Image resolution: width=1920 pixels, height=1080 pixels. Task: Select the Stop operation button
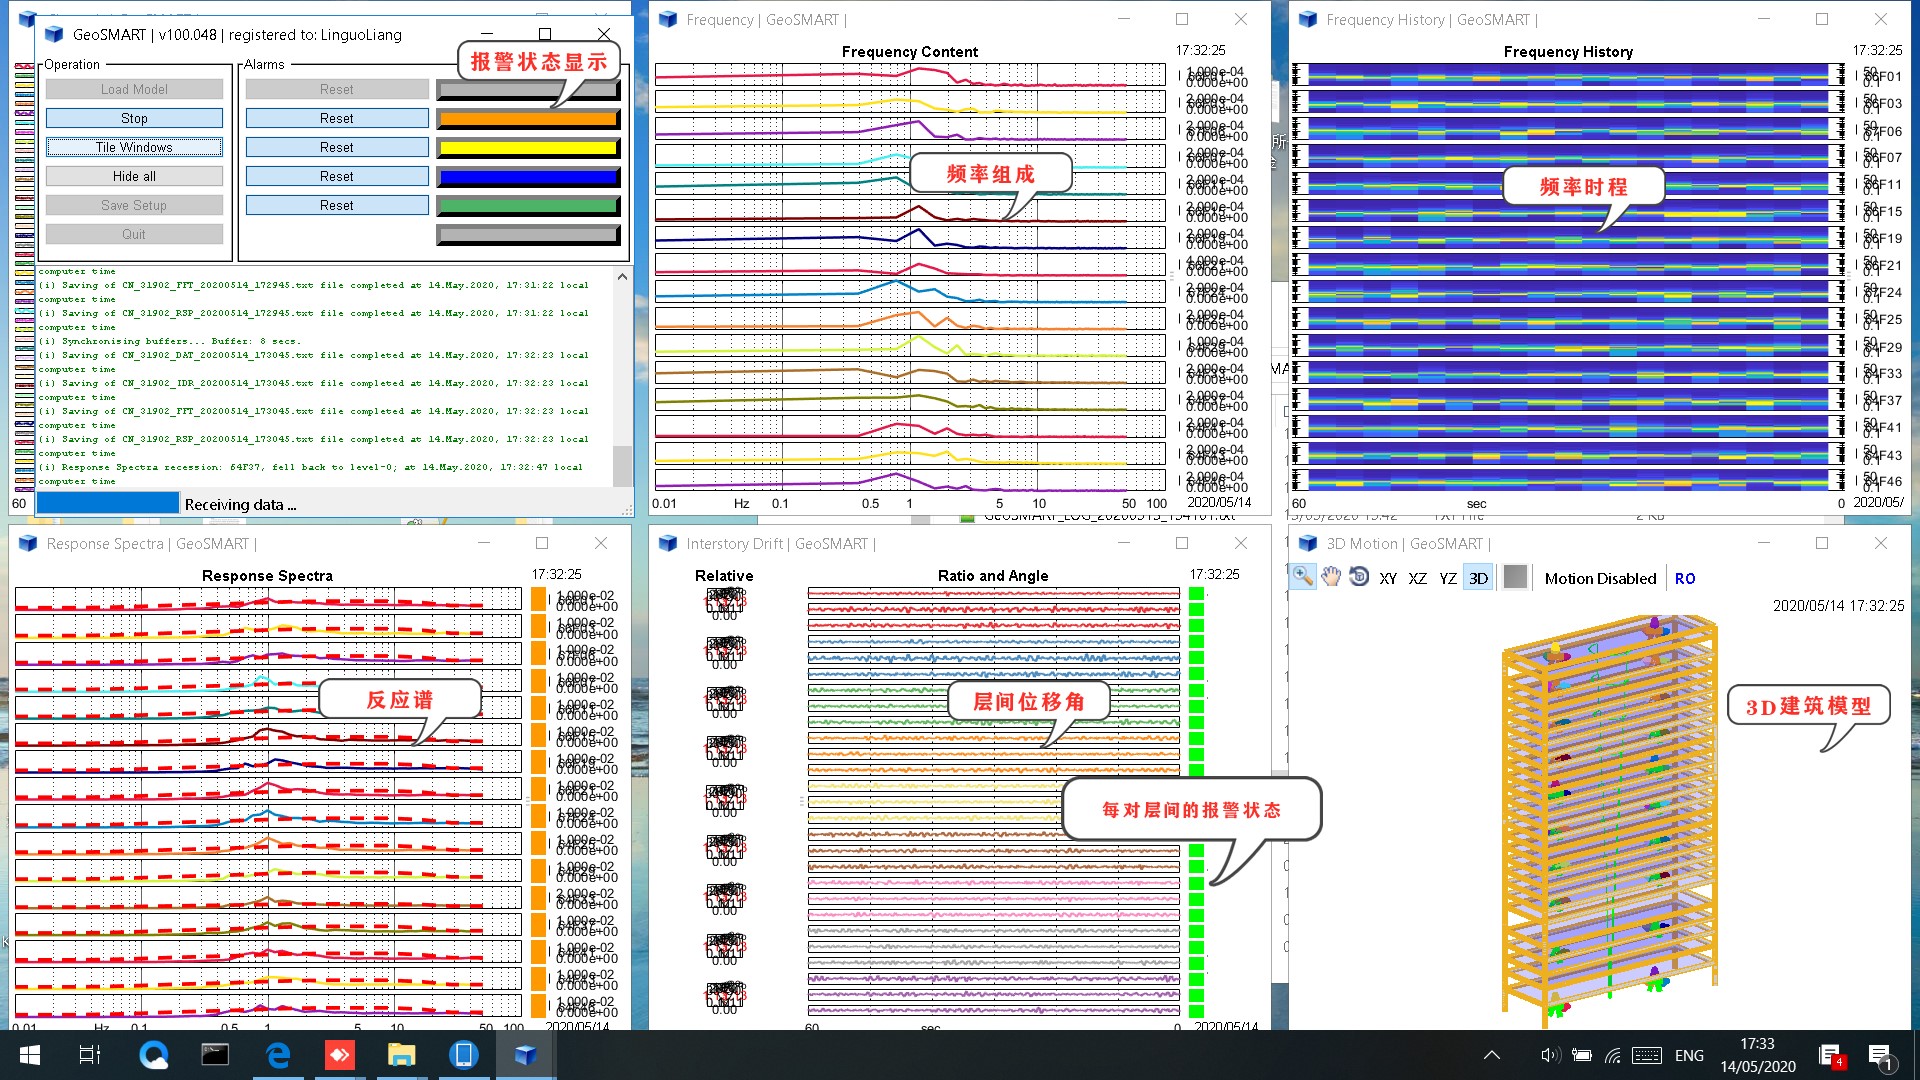[132, 117]
